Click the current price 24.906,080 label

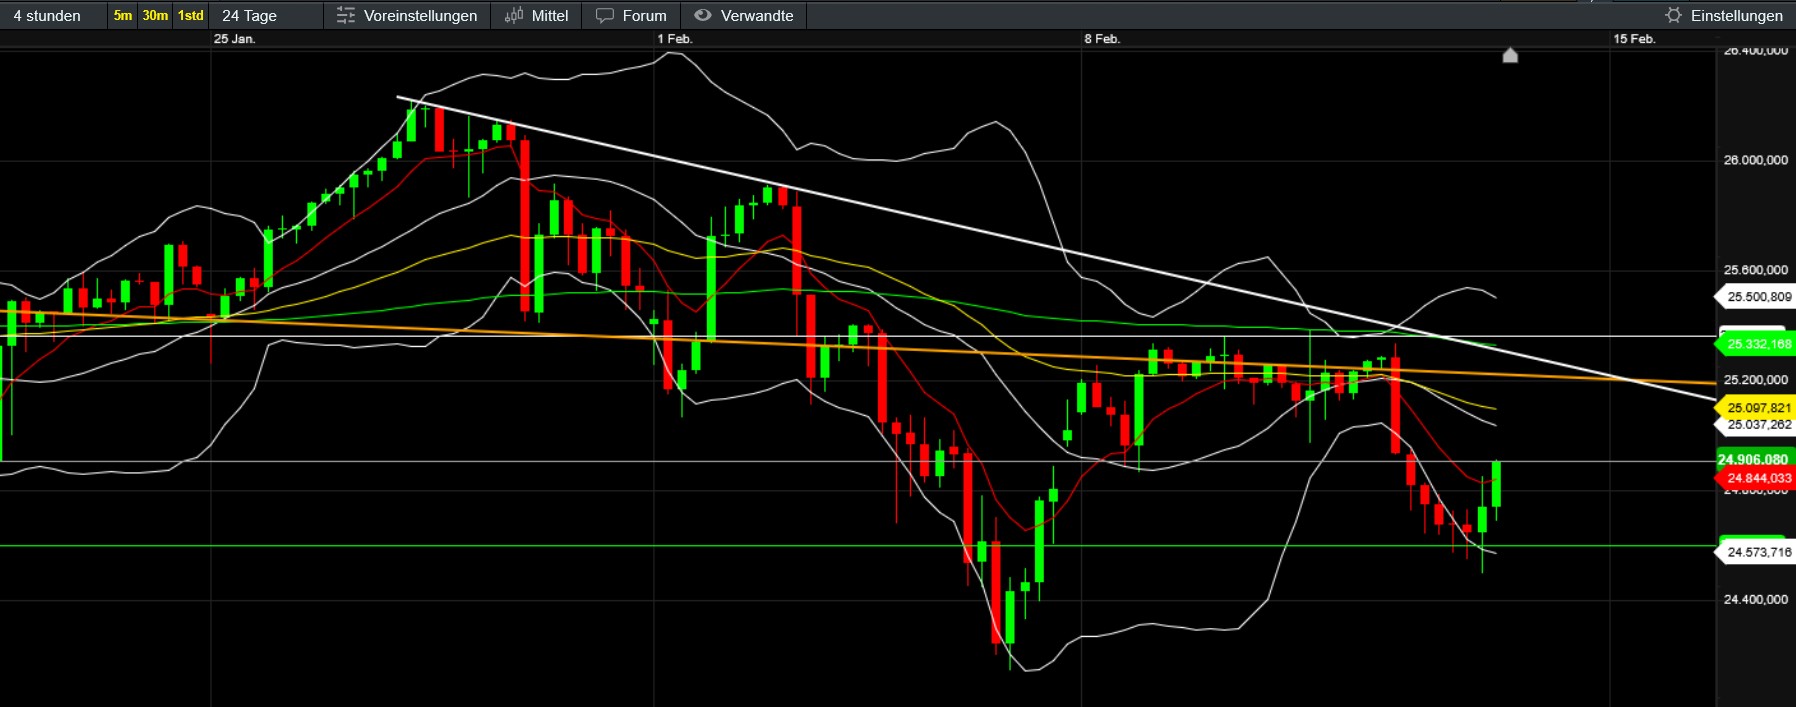1753,460
